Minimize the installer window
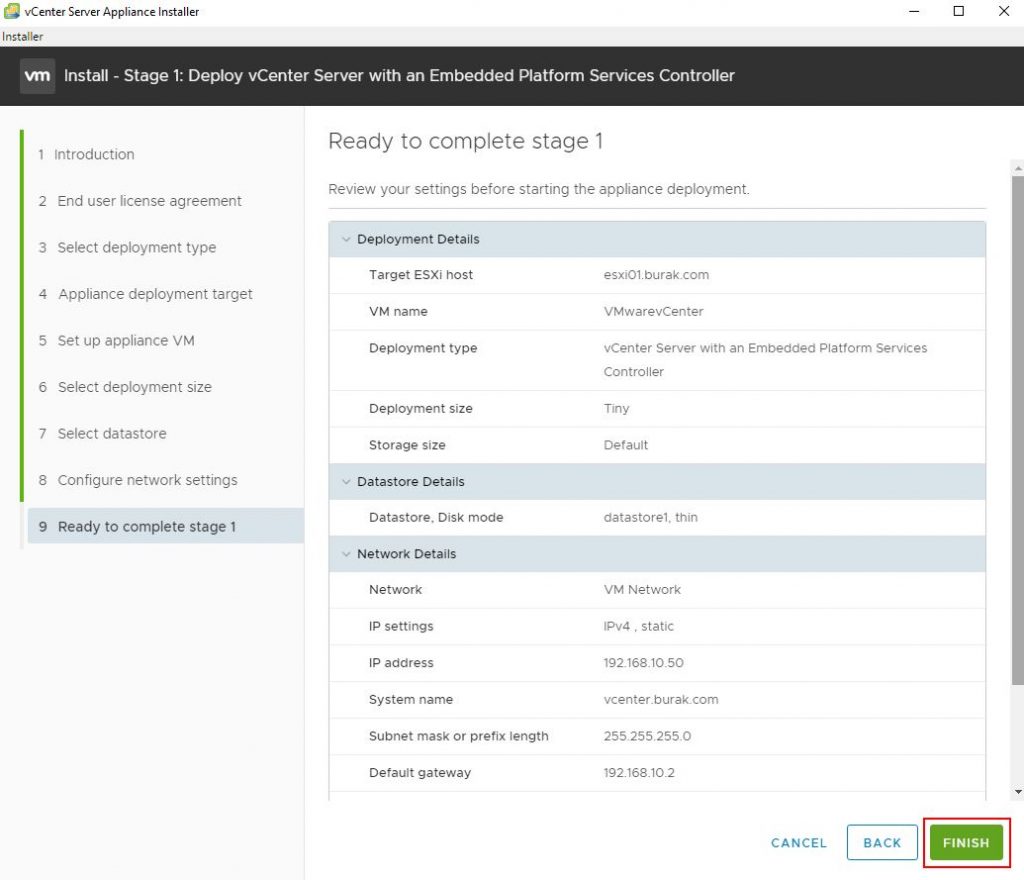 [914, 11]
